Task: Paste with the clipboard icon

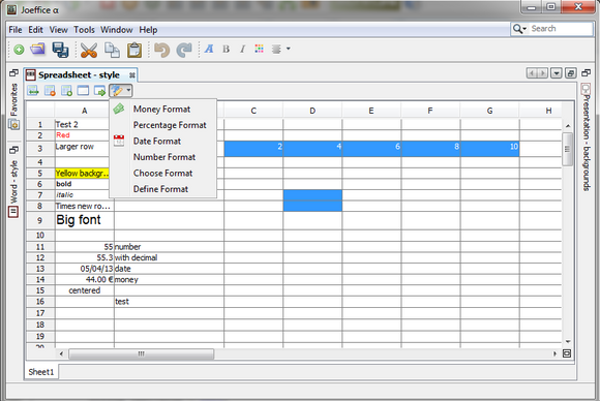Action: [134, 50]
